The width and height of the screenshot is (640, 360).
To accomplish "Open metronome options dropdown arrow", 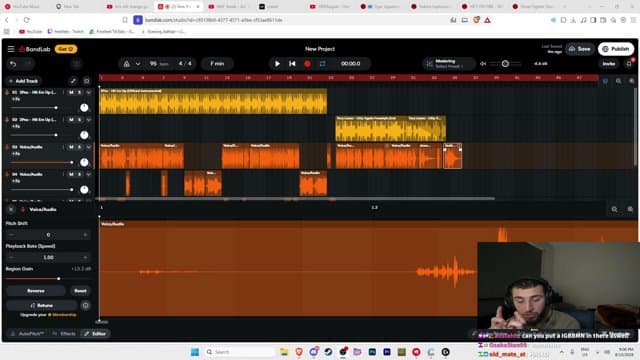I will [138, 64].
